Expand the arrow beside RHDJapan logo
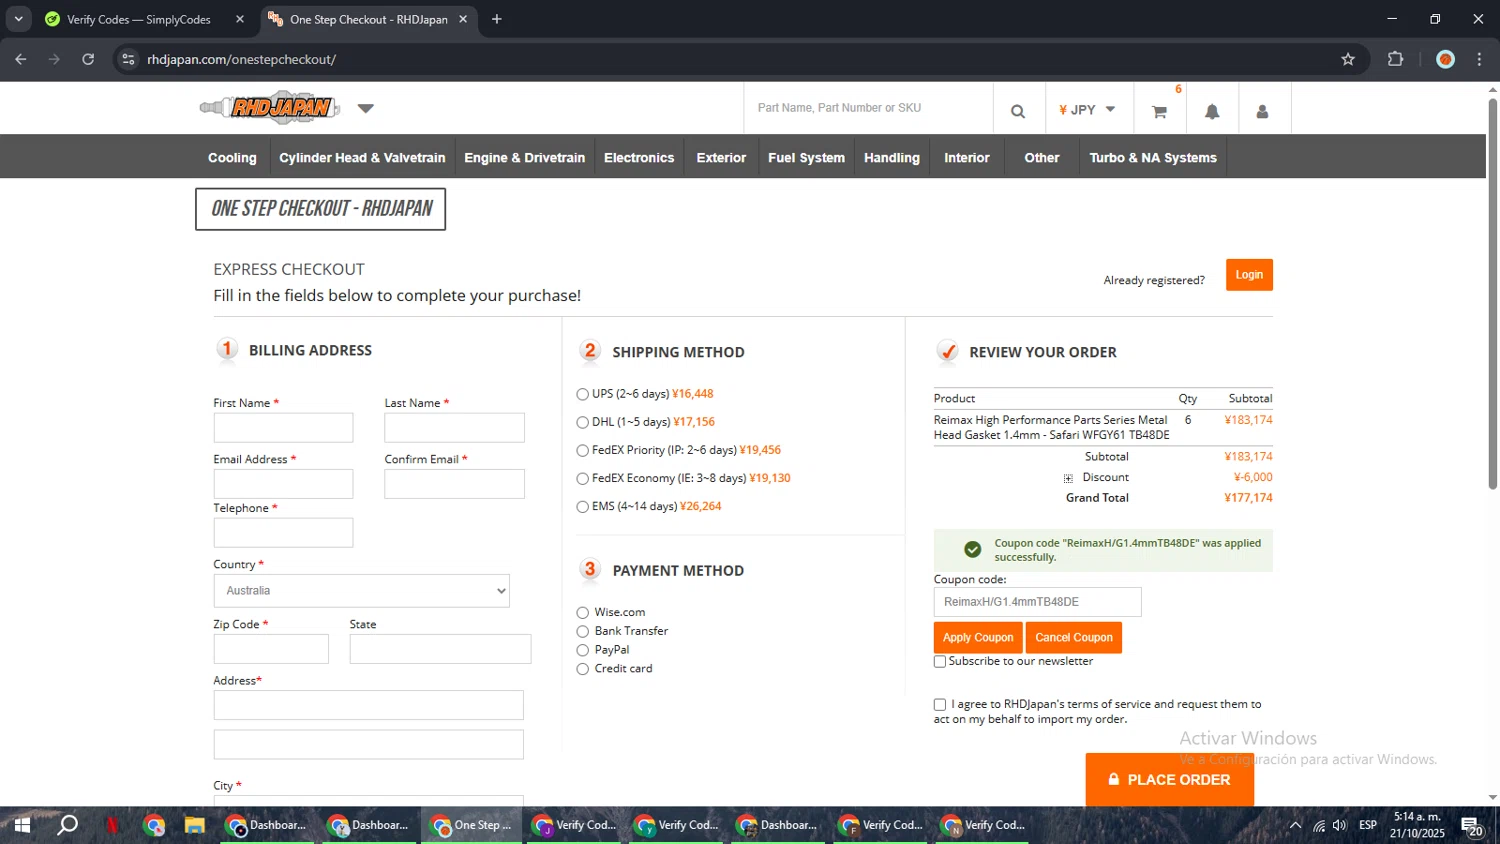 pyautogui.click(x=365, y=108)
